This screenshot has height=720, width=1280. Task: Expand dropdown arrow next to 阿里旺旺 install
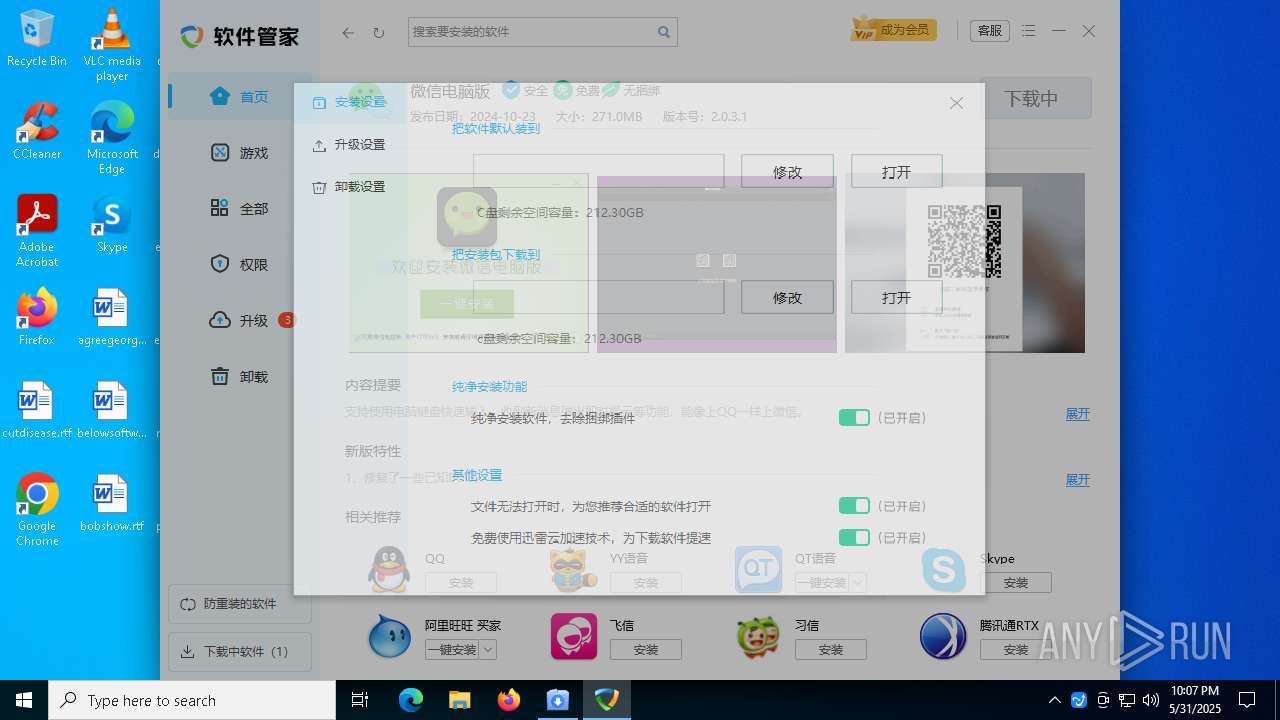tap(488, 650)
